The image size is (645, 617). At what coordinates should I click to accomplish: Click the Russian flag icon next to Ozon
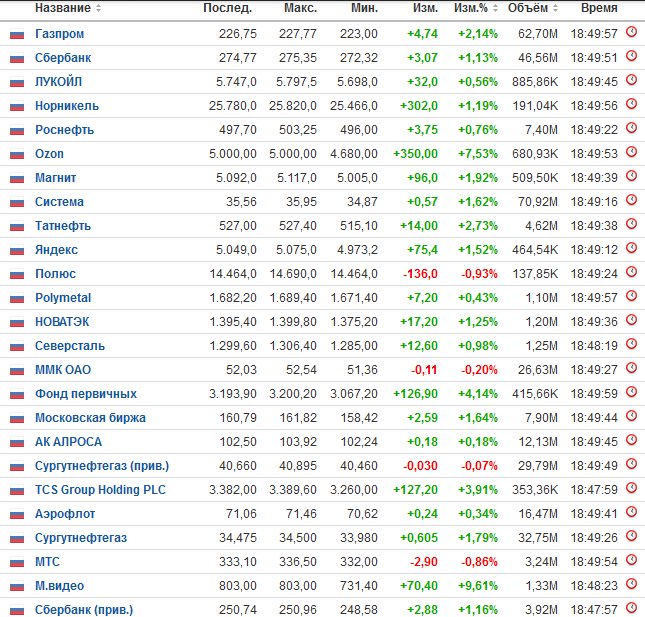tap(17, 155)
